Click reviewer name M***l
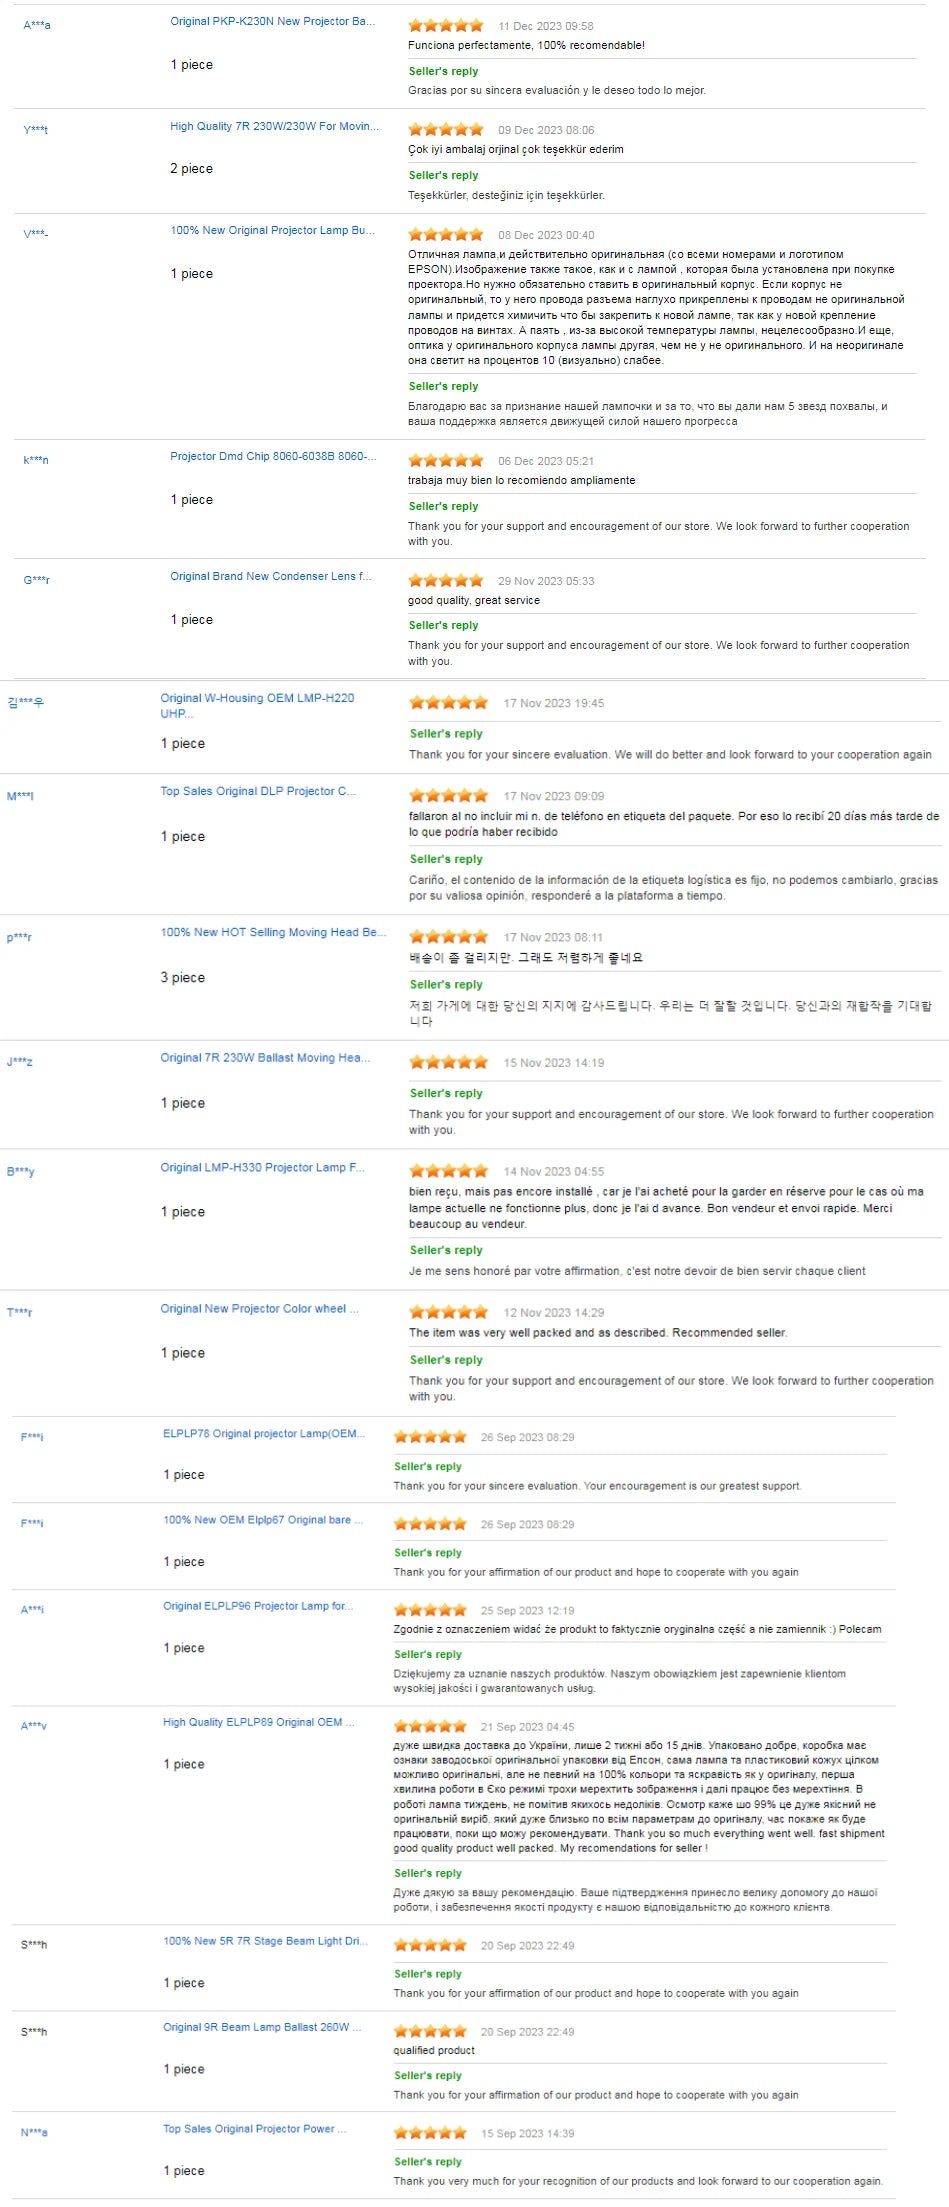This screenshot has width=949, height=2207. click(x=20, y=796)
